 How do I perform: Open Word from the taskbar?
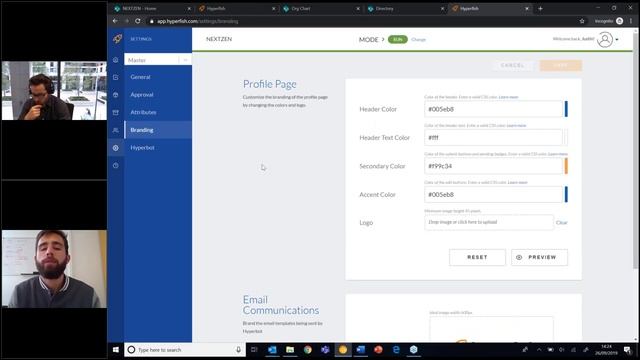tap(360, 350)
